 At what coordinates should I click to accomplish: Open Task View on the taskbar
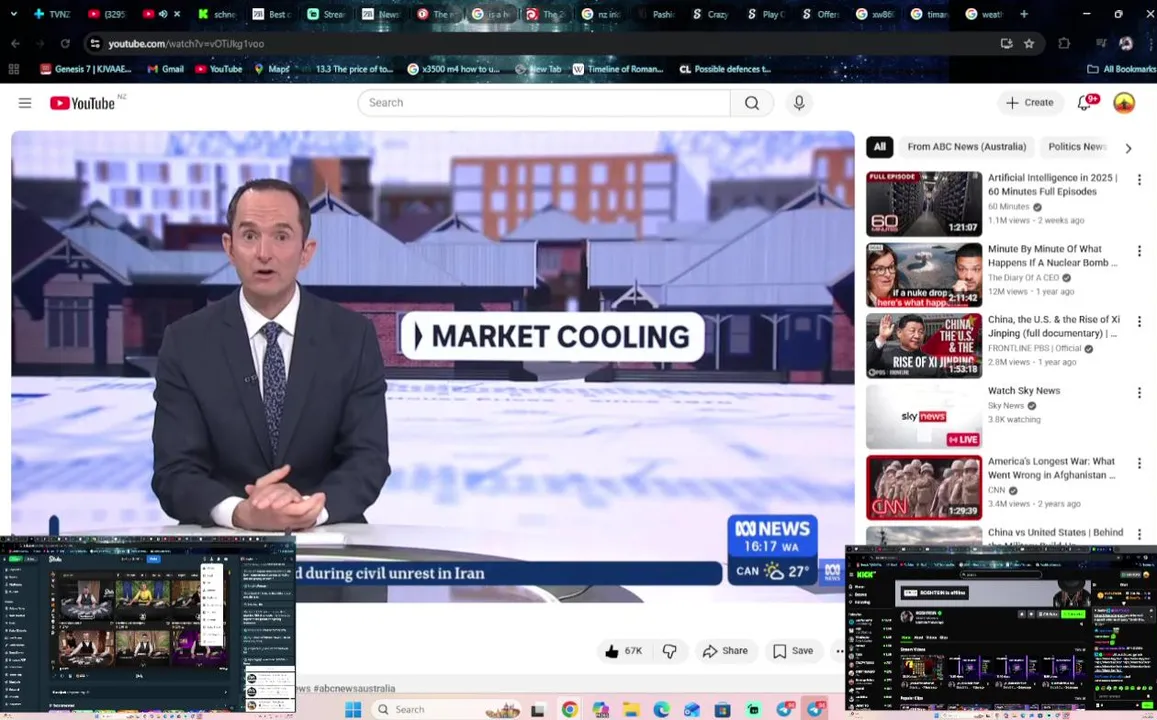pyautogui.click(x=538, y=710)
